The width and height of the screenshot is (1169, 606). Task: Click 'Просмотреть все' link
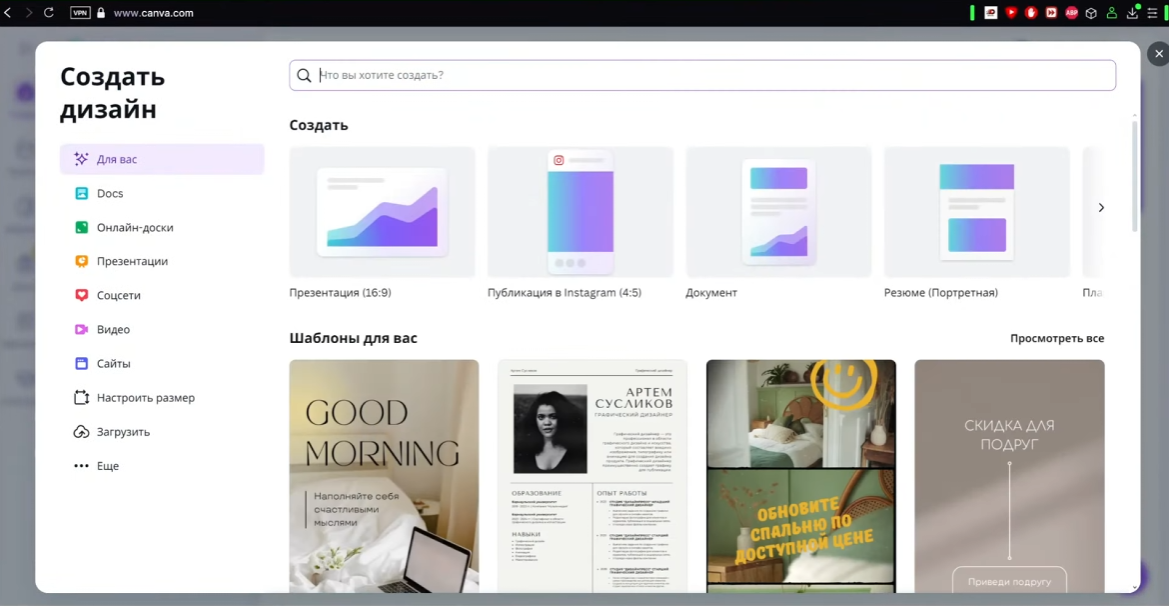[1057, 338]
